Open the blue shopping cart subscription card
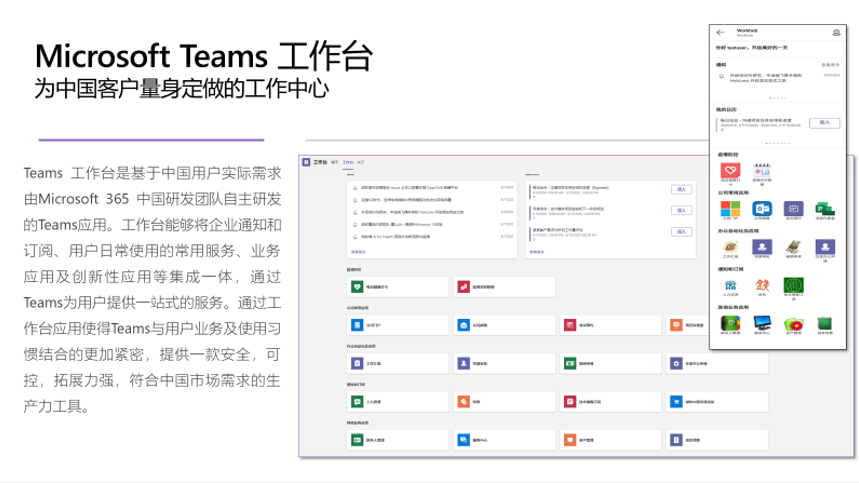Image resolution: width=859 pixels, height=483 pixels. tap(717, 402)
